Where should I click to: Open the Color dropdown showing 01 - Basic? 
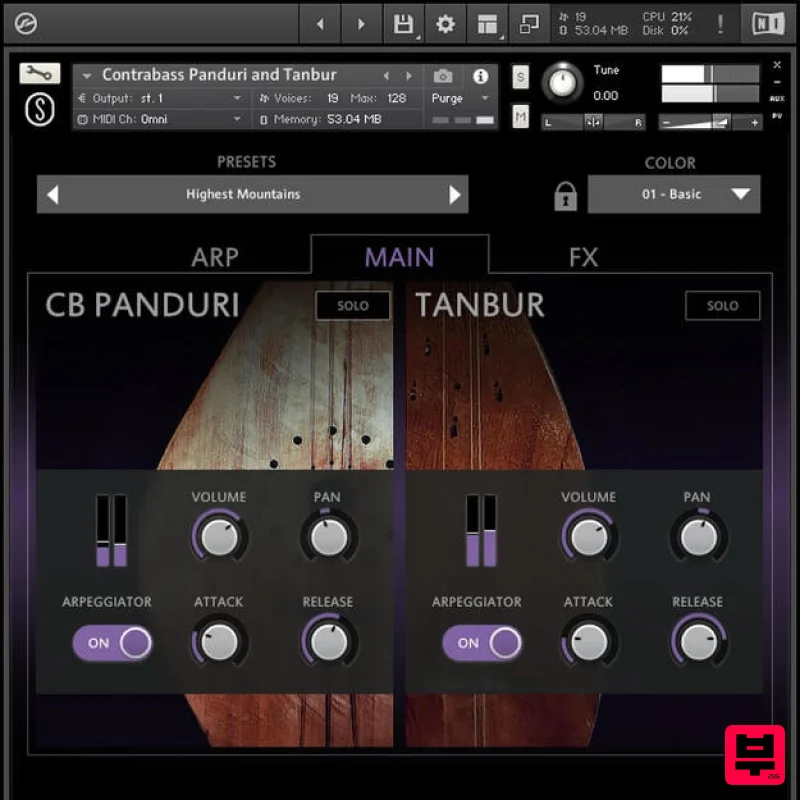pos(674,194)
